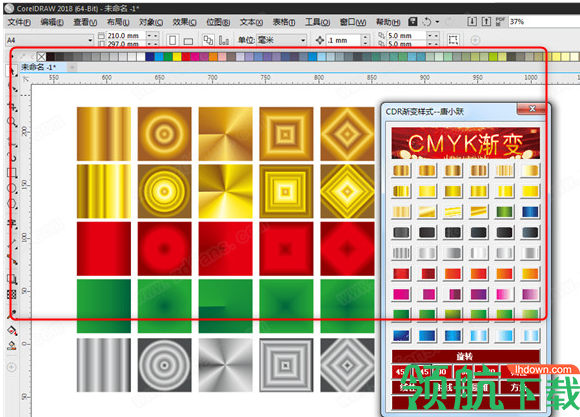This screenshot has width=580, height=417.
Task: Click the quick customize plus on property bar
Action: point(475,40)
